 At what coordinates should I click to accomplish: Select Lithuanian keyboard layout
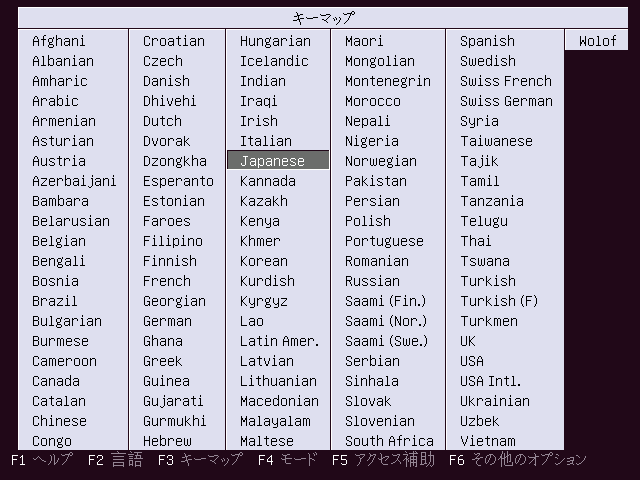click(278, 381)
